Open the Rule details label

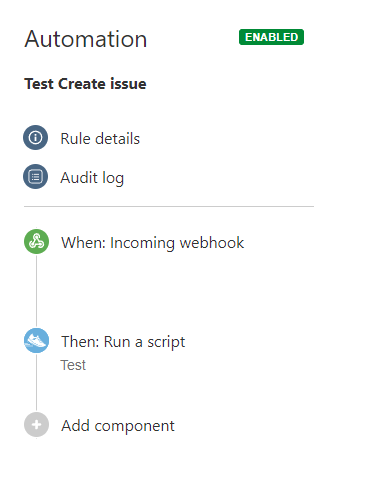click(x=100, y=139)
